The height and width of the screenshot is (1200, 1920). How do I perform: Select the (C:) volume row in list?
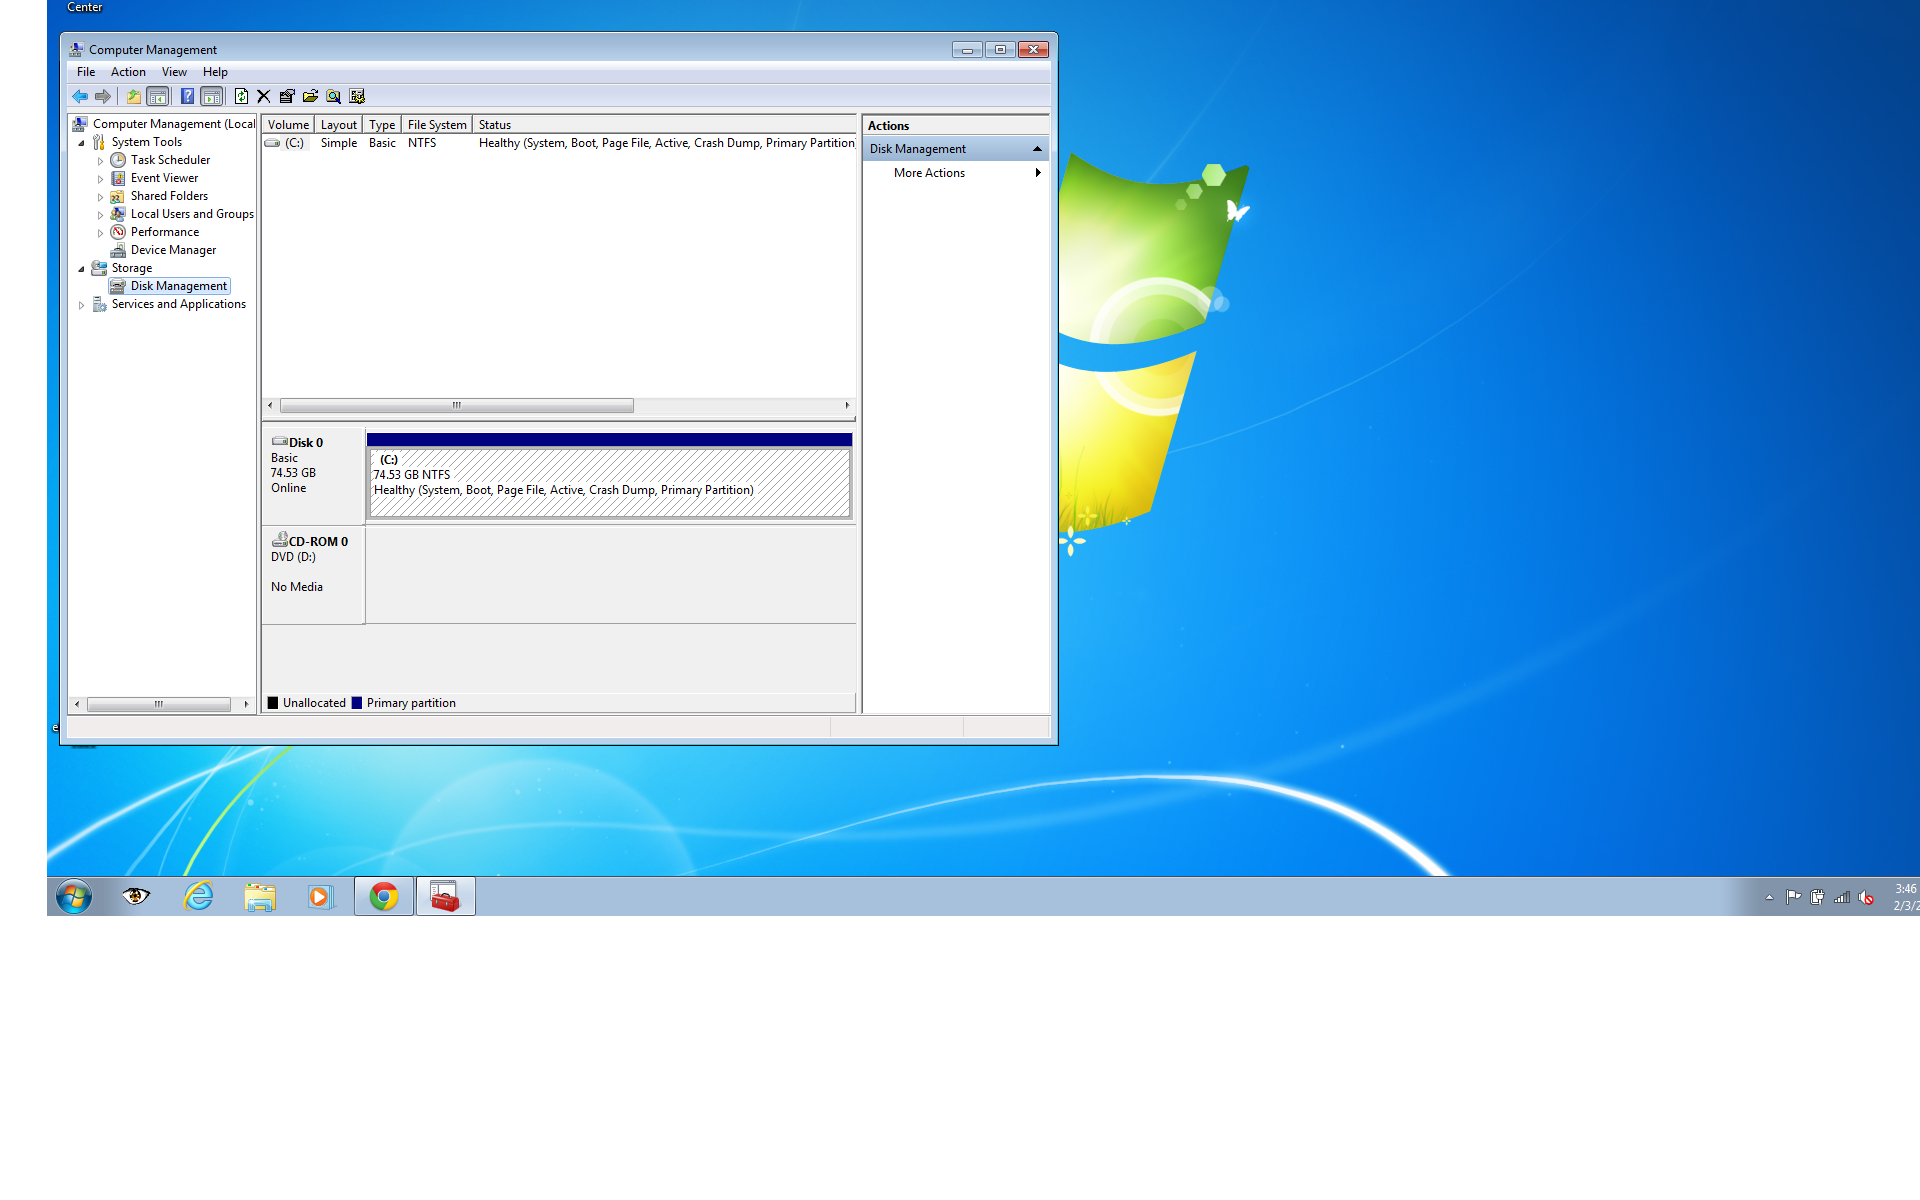click(559, 143)
